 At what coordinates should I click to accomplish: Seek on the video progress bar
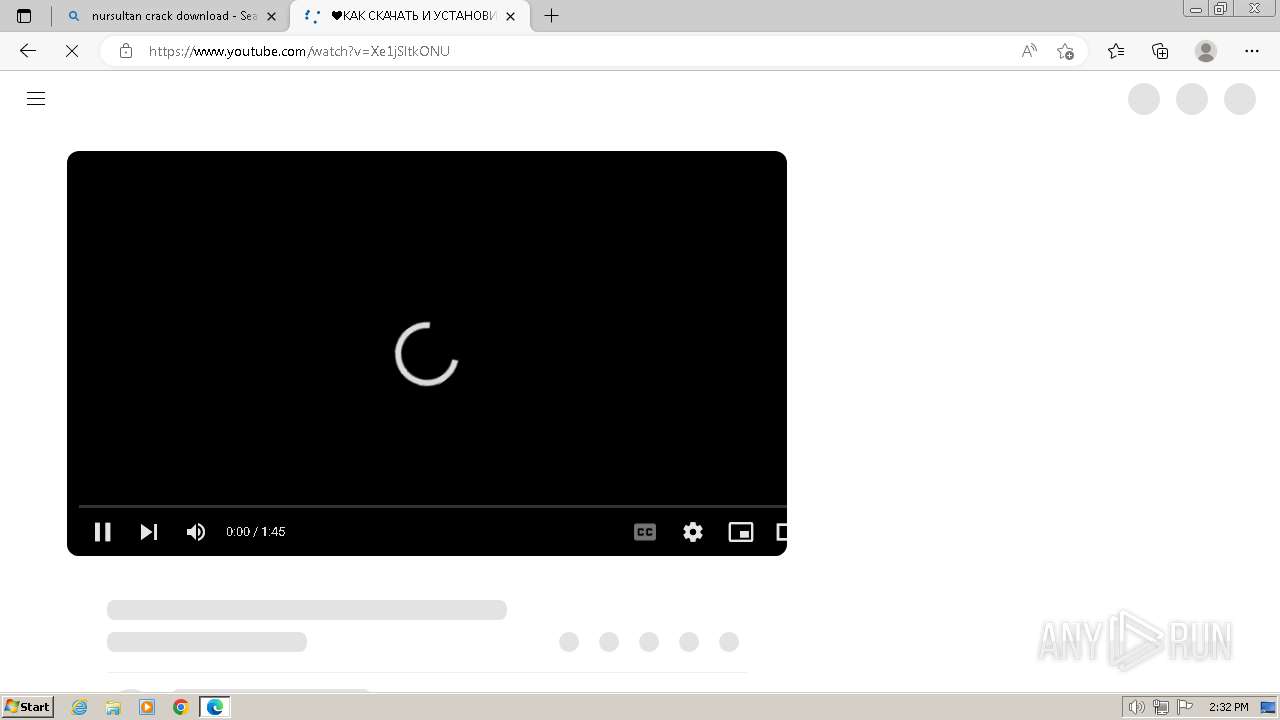pos(432,506)
